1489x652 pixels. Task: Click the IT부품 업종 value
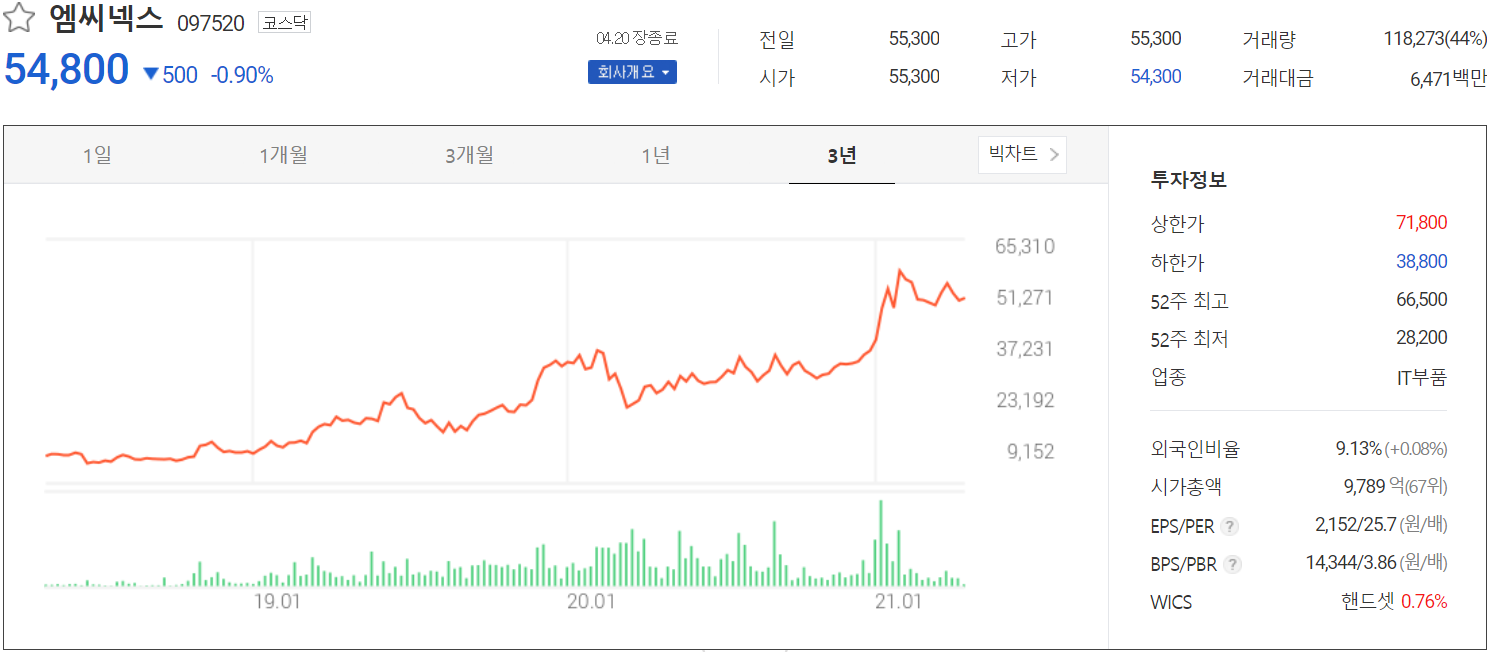(1421, 377)
